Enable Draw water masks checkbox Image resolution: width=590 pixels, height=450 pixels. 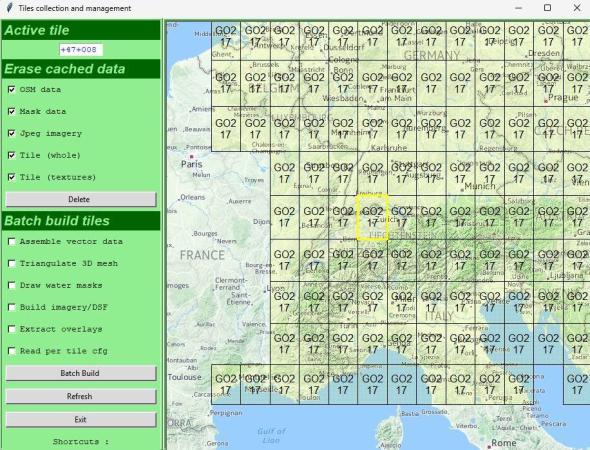(12, 285)
